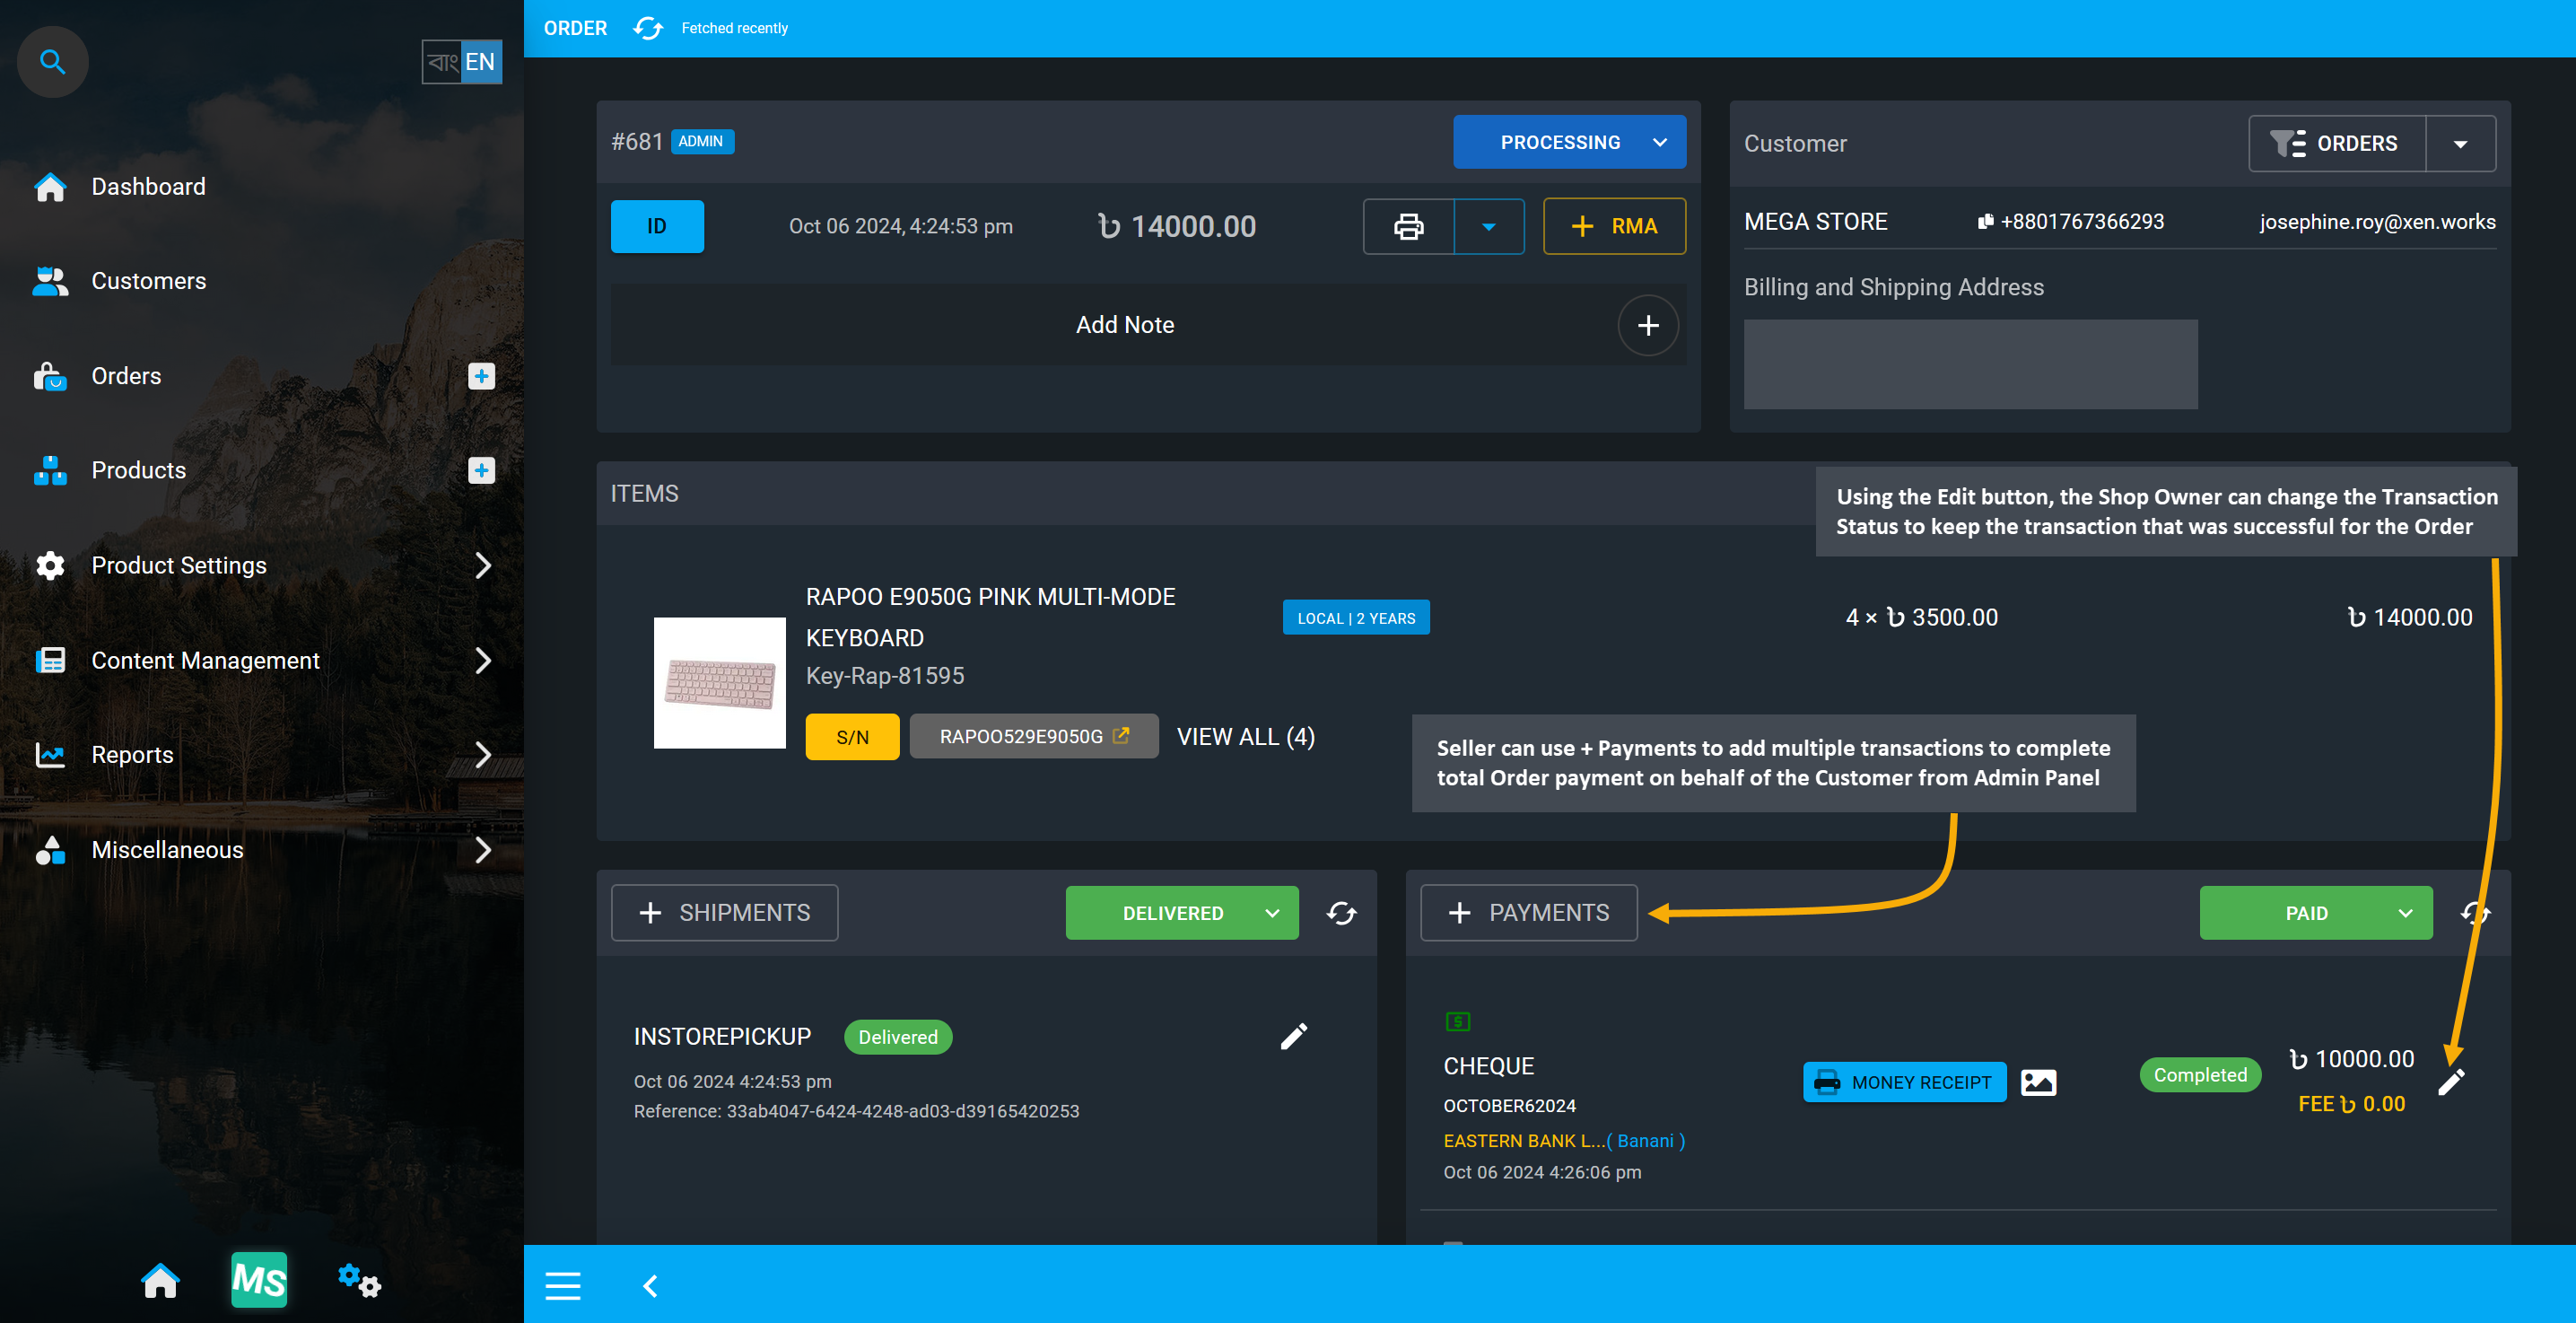Click the edit pencil icon on INSTOREPICKUP shipment
The width and height of the screenshot is (2576, 1323).
pos(1295,1036)
